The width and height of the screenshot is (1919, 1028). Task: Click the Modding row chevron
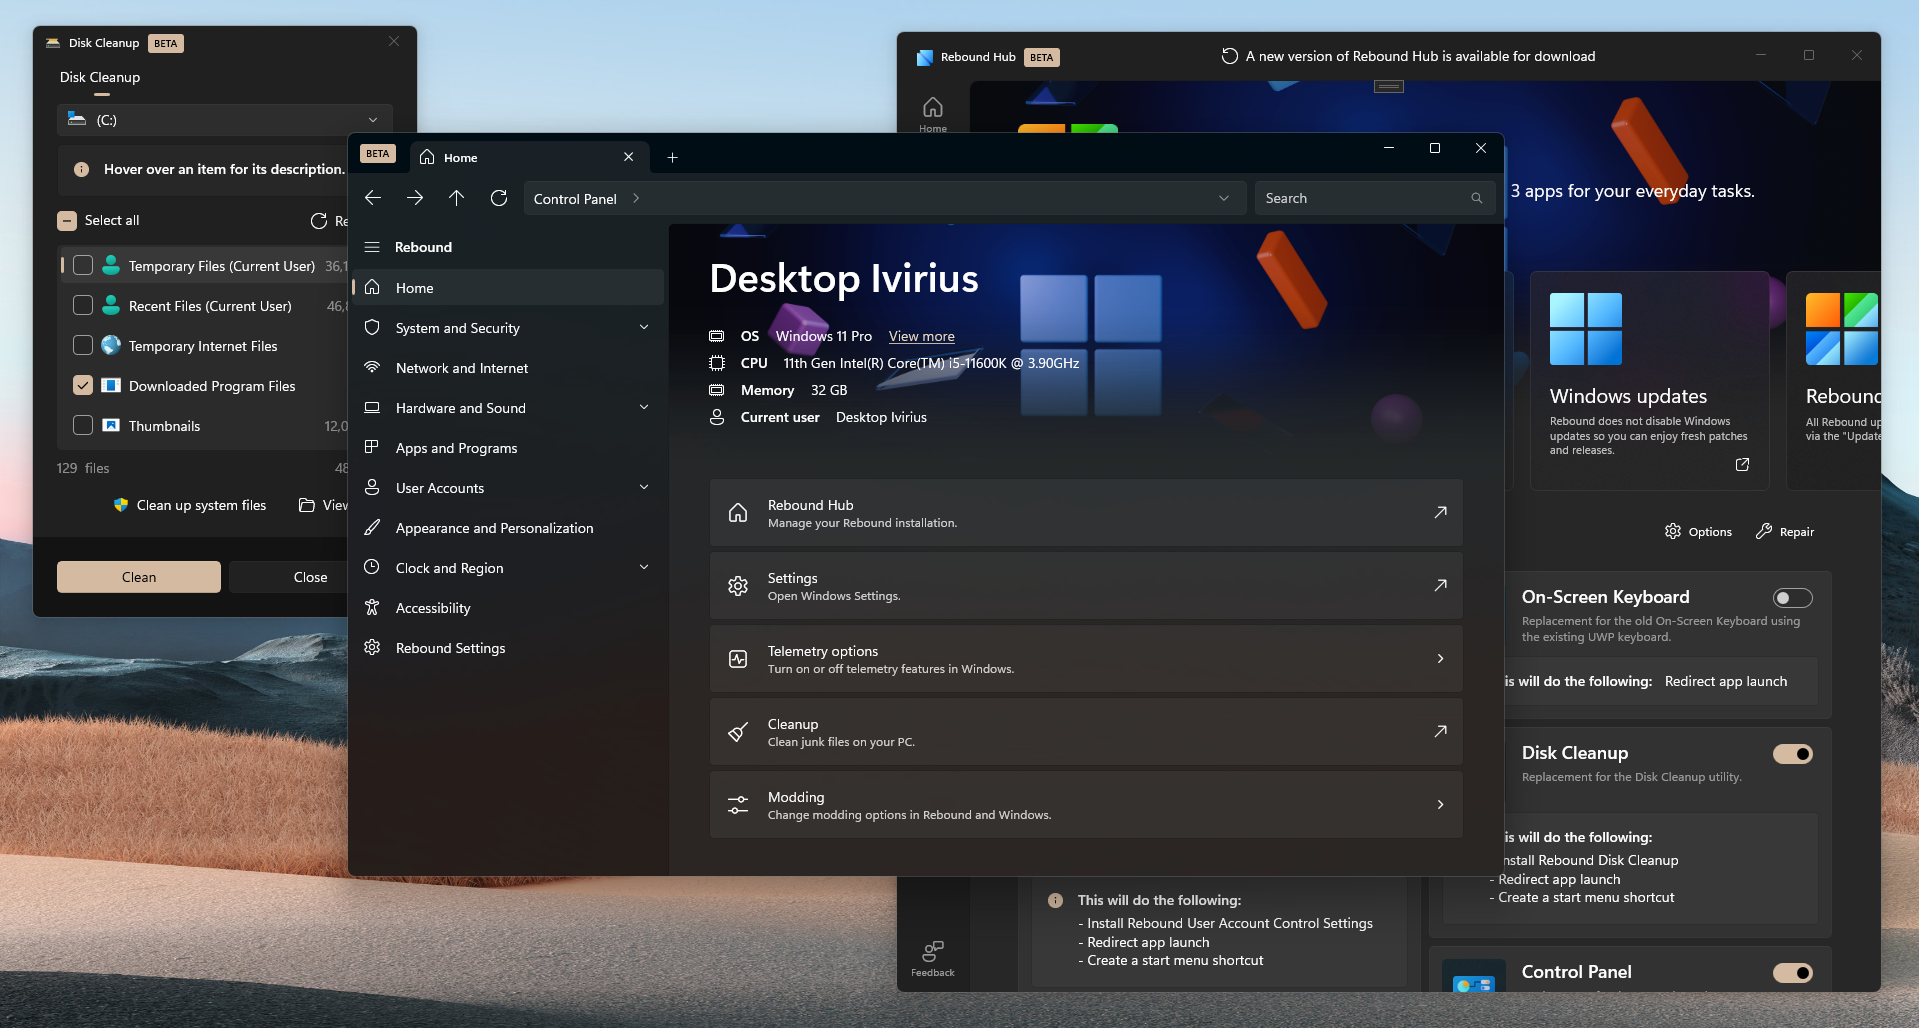click(x=1440, y=805)
